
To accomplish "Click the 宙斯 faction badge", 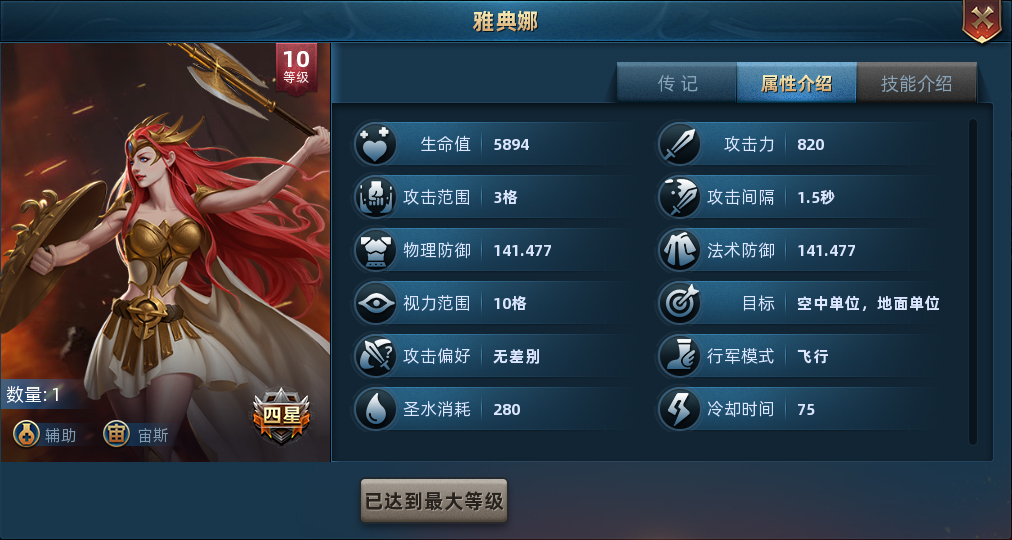I will click(x=136, y=435).
